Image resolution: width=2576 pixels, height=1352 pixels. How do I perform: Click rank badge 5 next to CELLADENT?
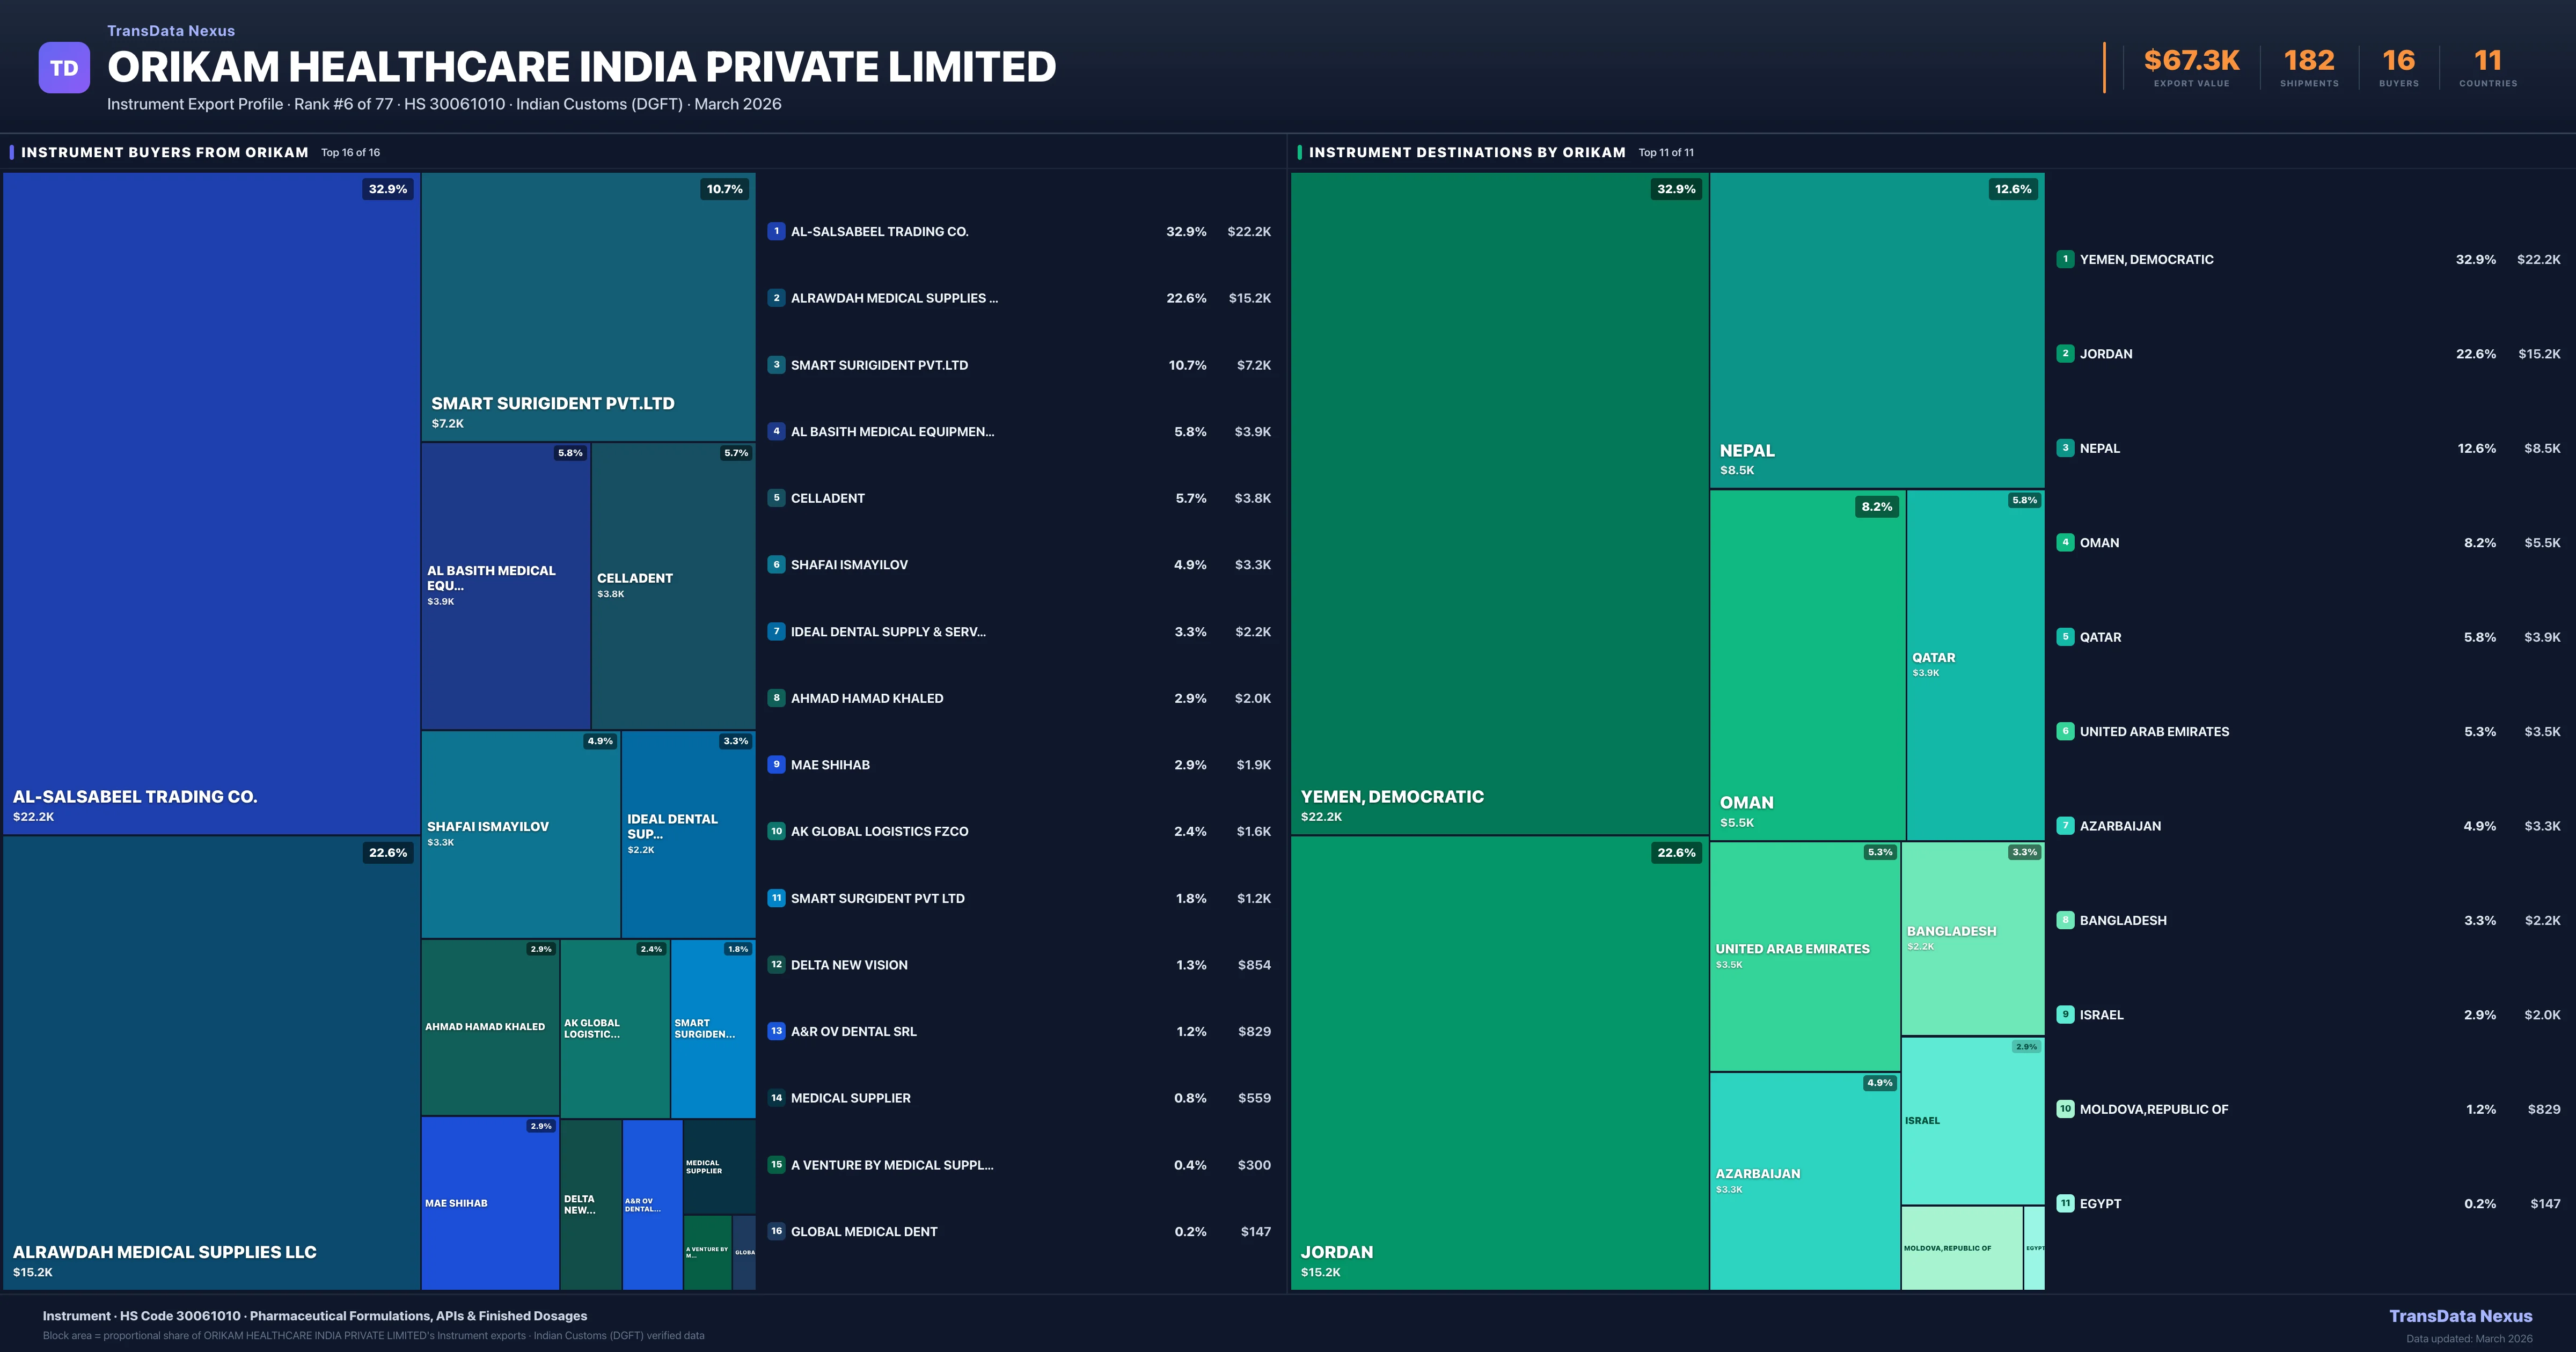point(776,498)
